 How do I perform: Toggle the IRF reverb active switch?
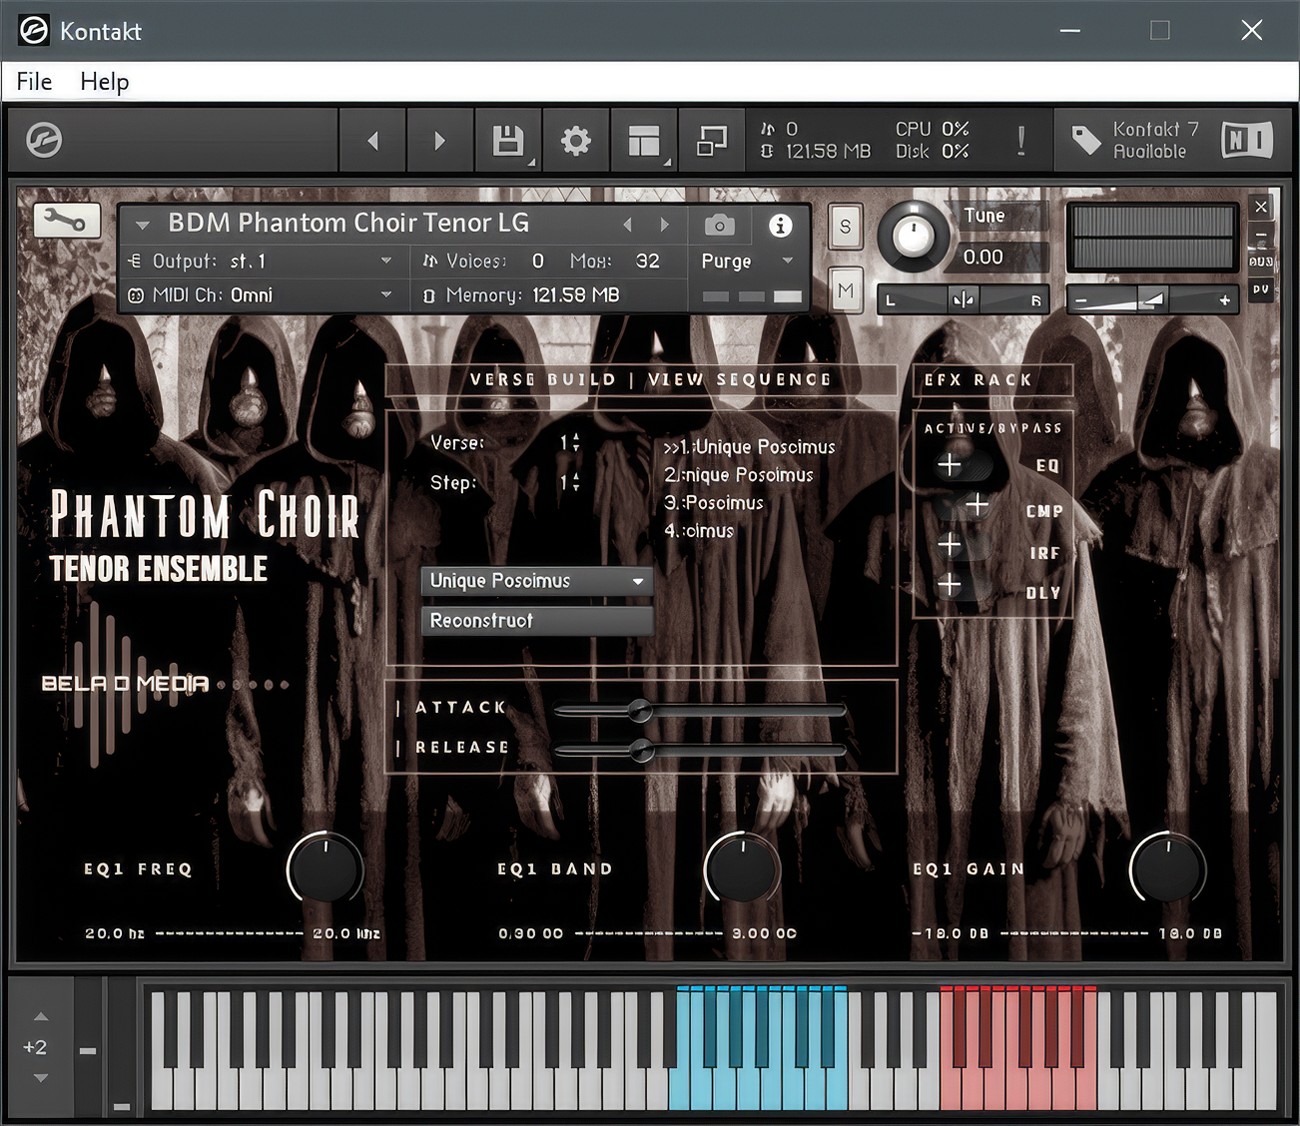coord(962,546)
